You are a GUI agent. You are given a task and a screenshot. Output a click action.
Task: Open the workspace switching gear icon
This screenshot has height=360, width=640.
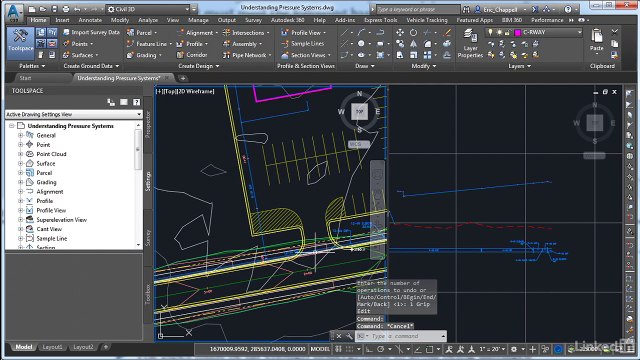coord(514,349)
